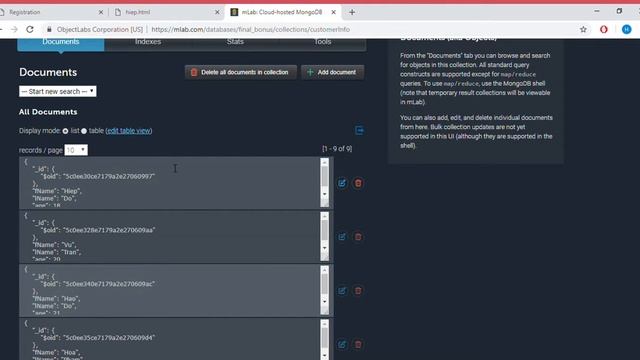
Task: Click scrollbar of the Hiep document box
Action: coord(324,176)
